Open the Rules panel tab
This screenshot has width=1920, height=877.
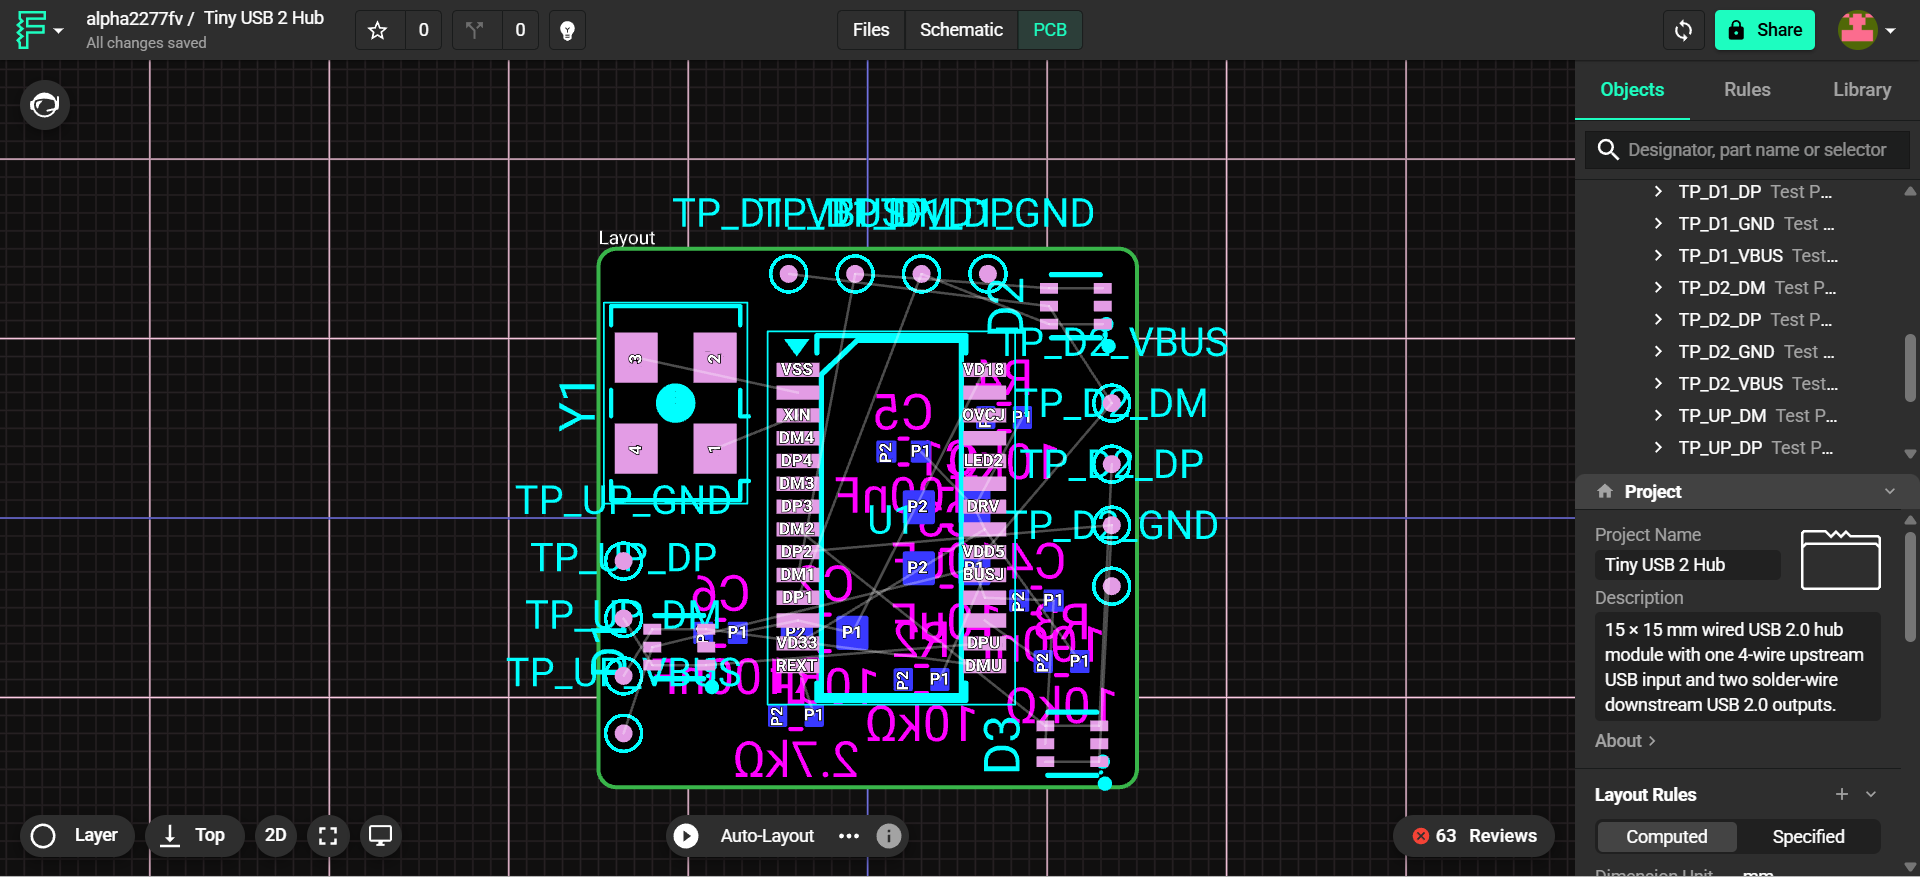click(1747, 90)
